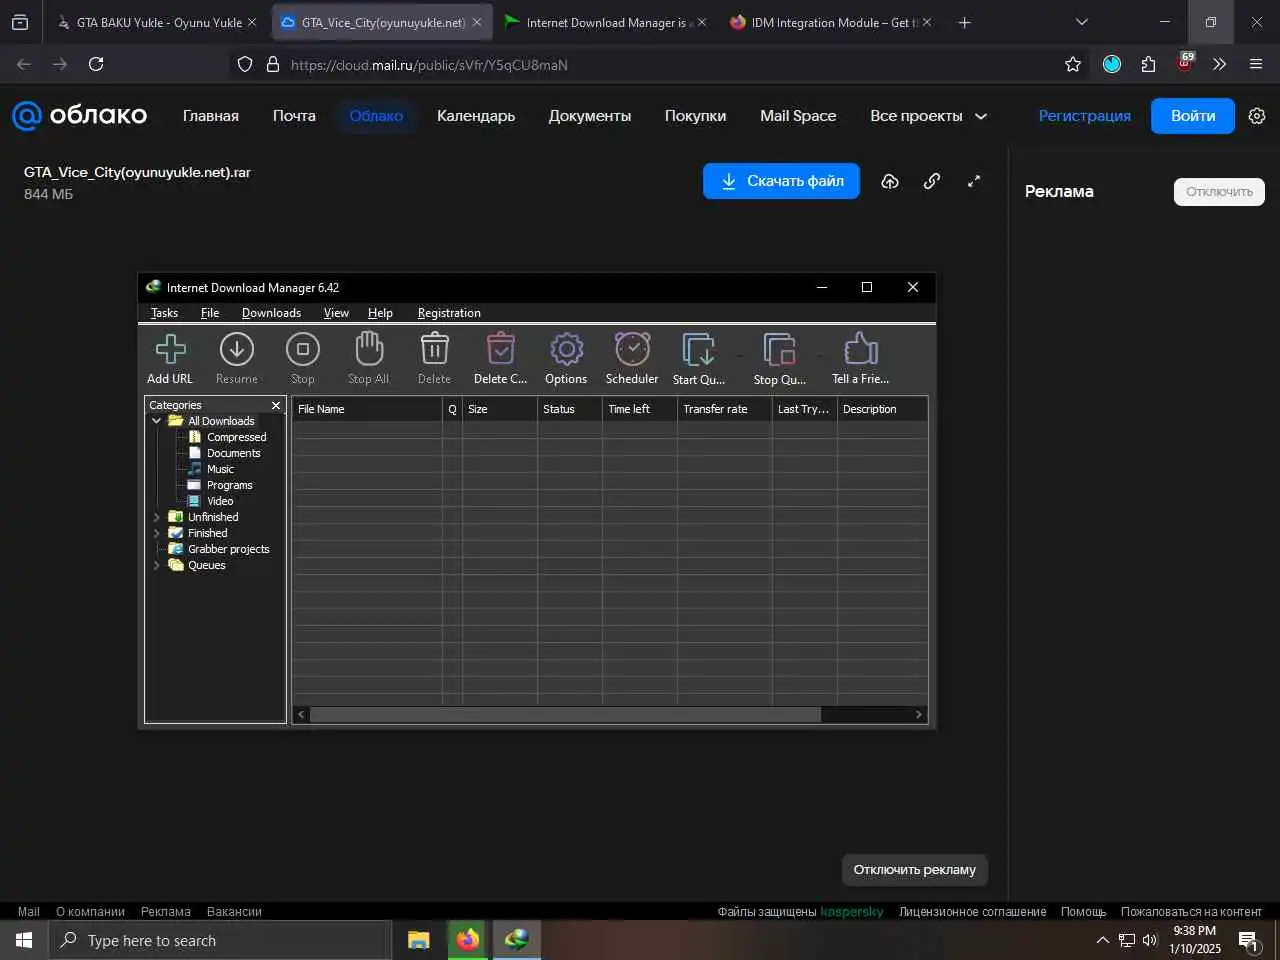
Task: Click the horizontal scrollbar in IDM list
Action: coord(565,714)
